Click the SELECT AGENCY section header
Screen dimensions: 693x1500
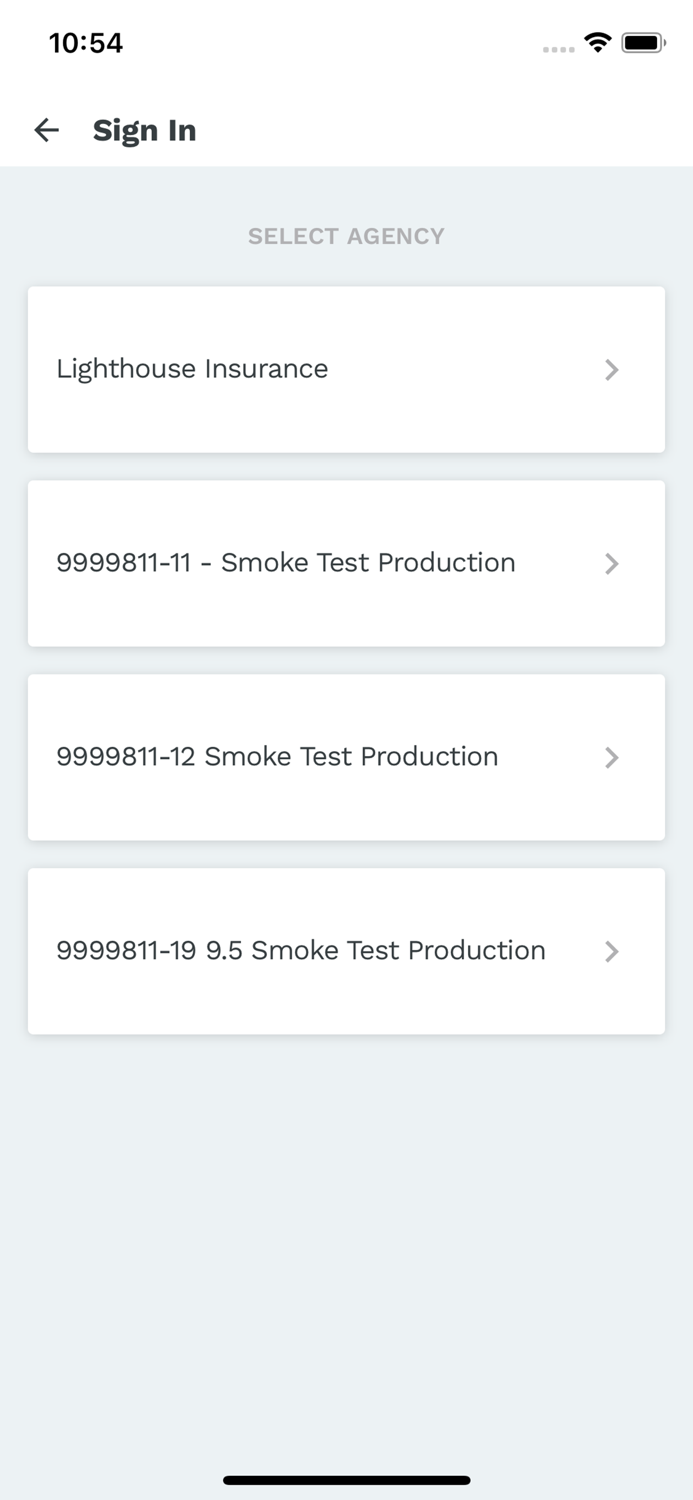[346, 236]
